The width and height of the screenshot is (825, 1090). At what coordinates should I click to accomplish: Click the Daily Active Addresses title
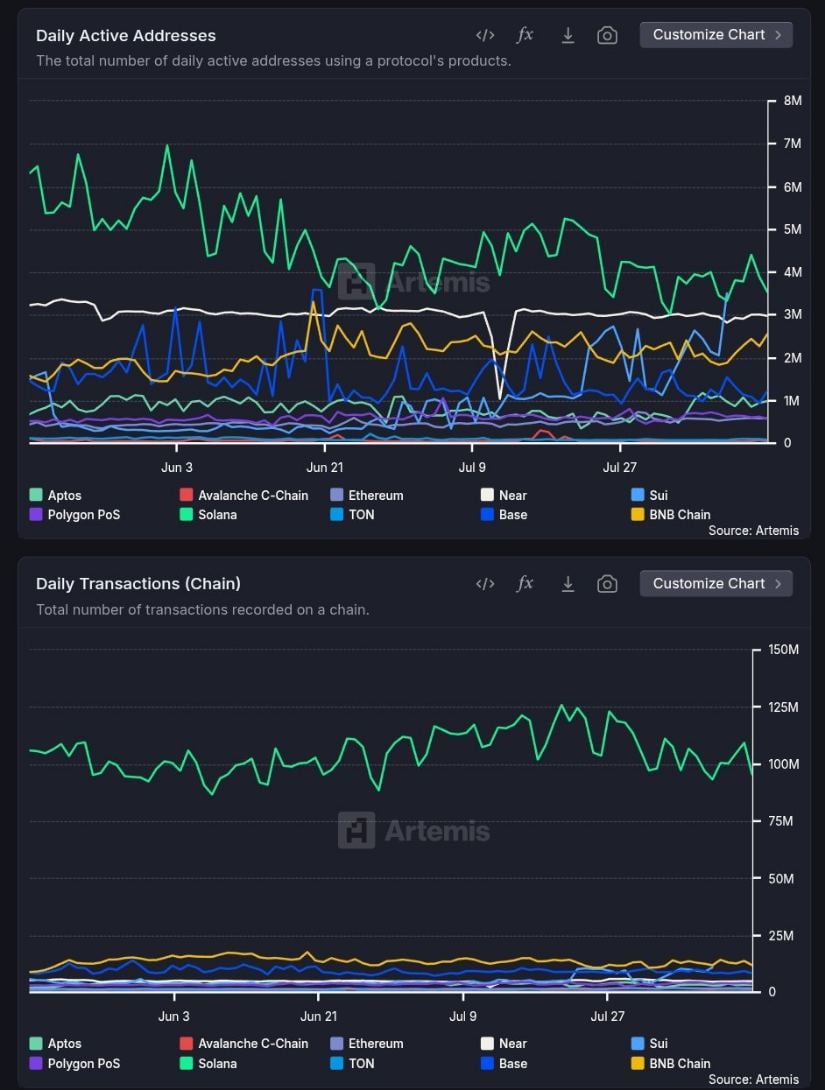(x=126, y=35)
